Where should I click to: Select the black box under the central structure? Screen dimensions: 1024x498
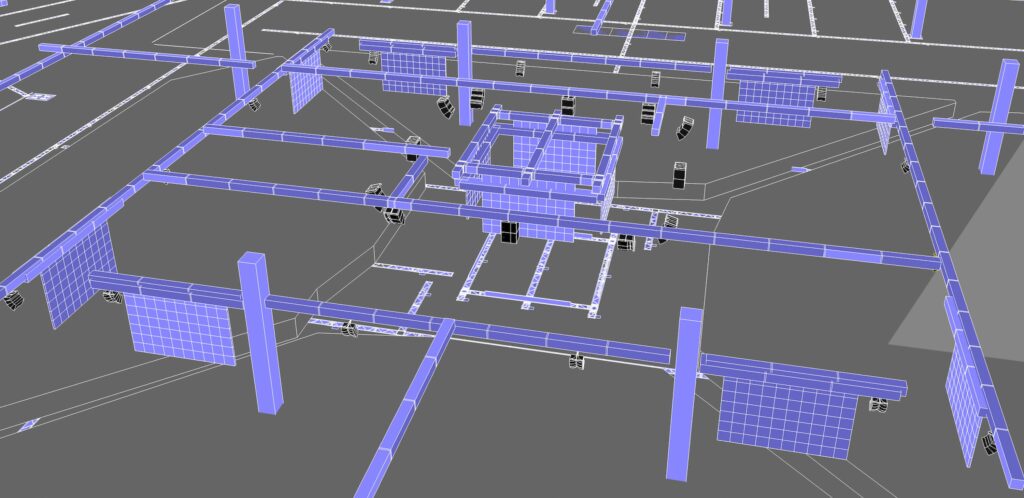pyautogui.click(x=510, y=232)
